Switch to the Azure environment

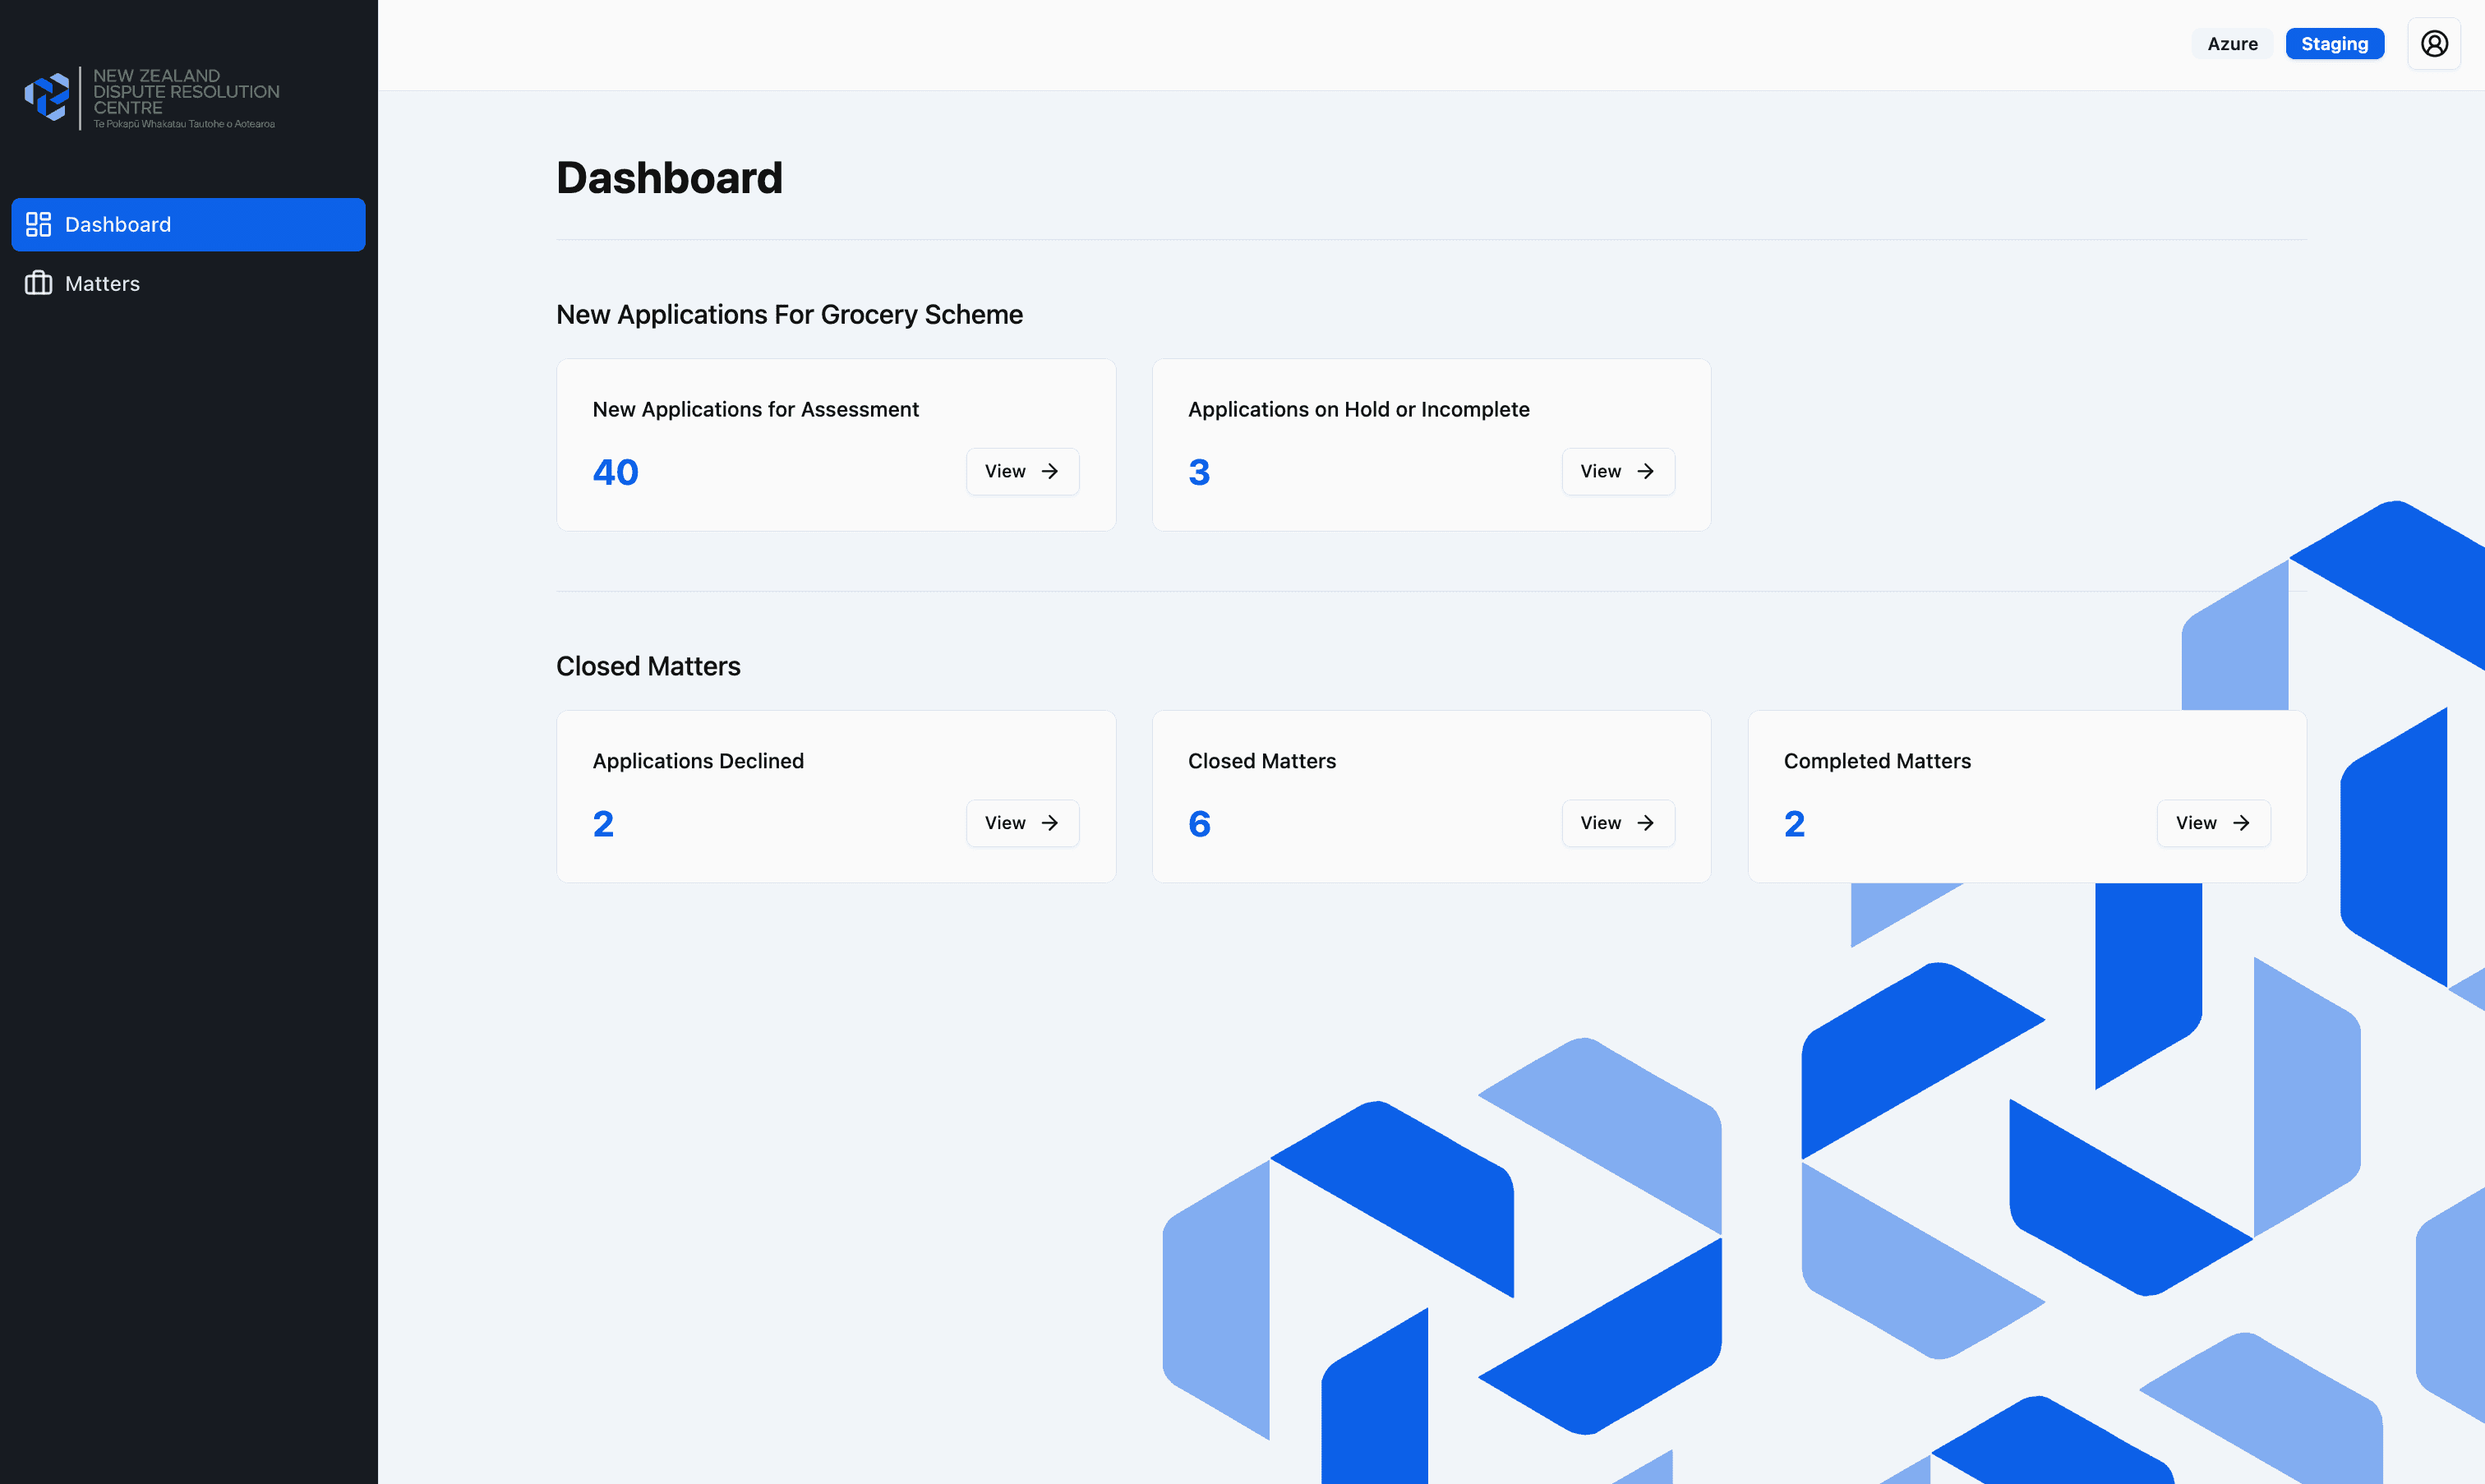point(2232,44)
